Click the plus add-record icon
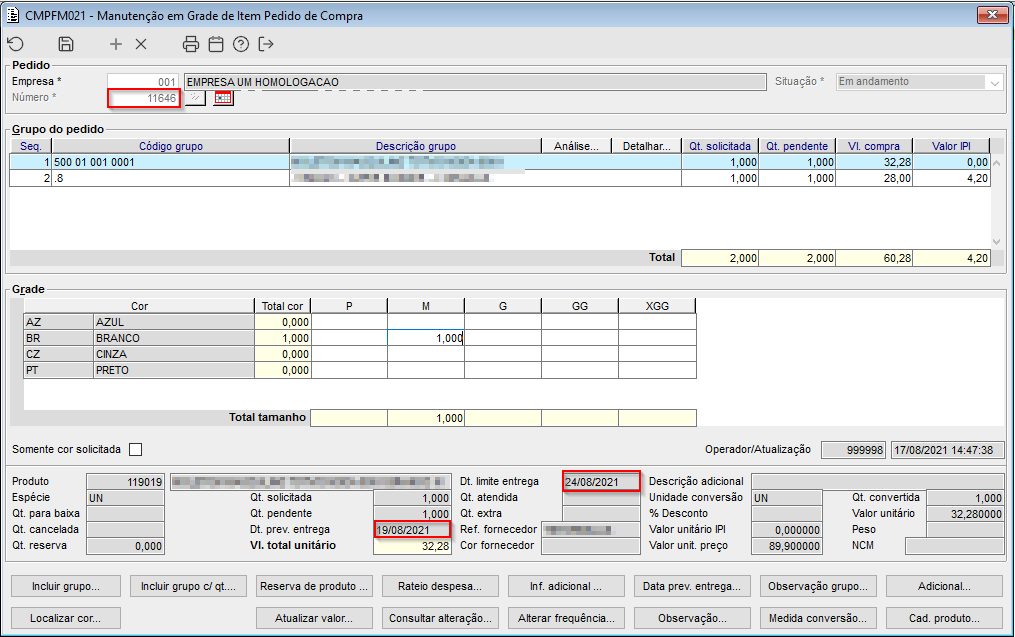The width and height of the screenshot is (1015, 637). (x=115, y=44)
